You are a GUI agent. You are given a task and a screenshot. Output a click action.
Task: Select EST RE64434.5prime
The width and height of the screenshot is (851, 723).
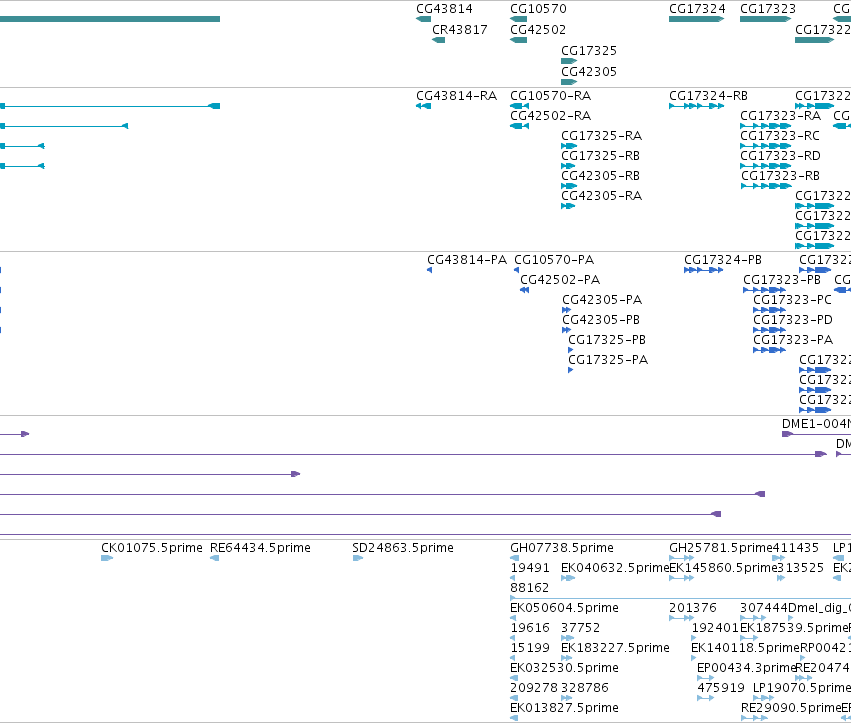coord(261,548)
